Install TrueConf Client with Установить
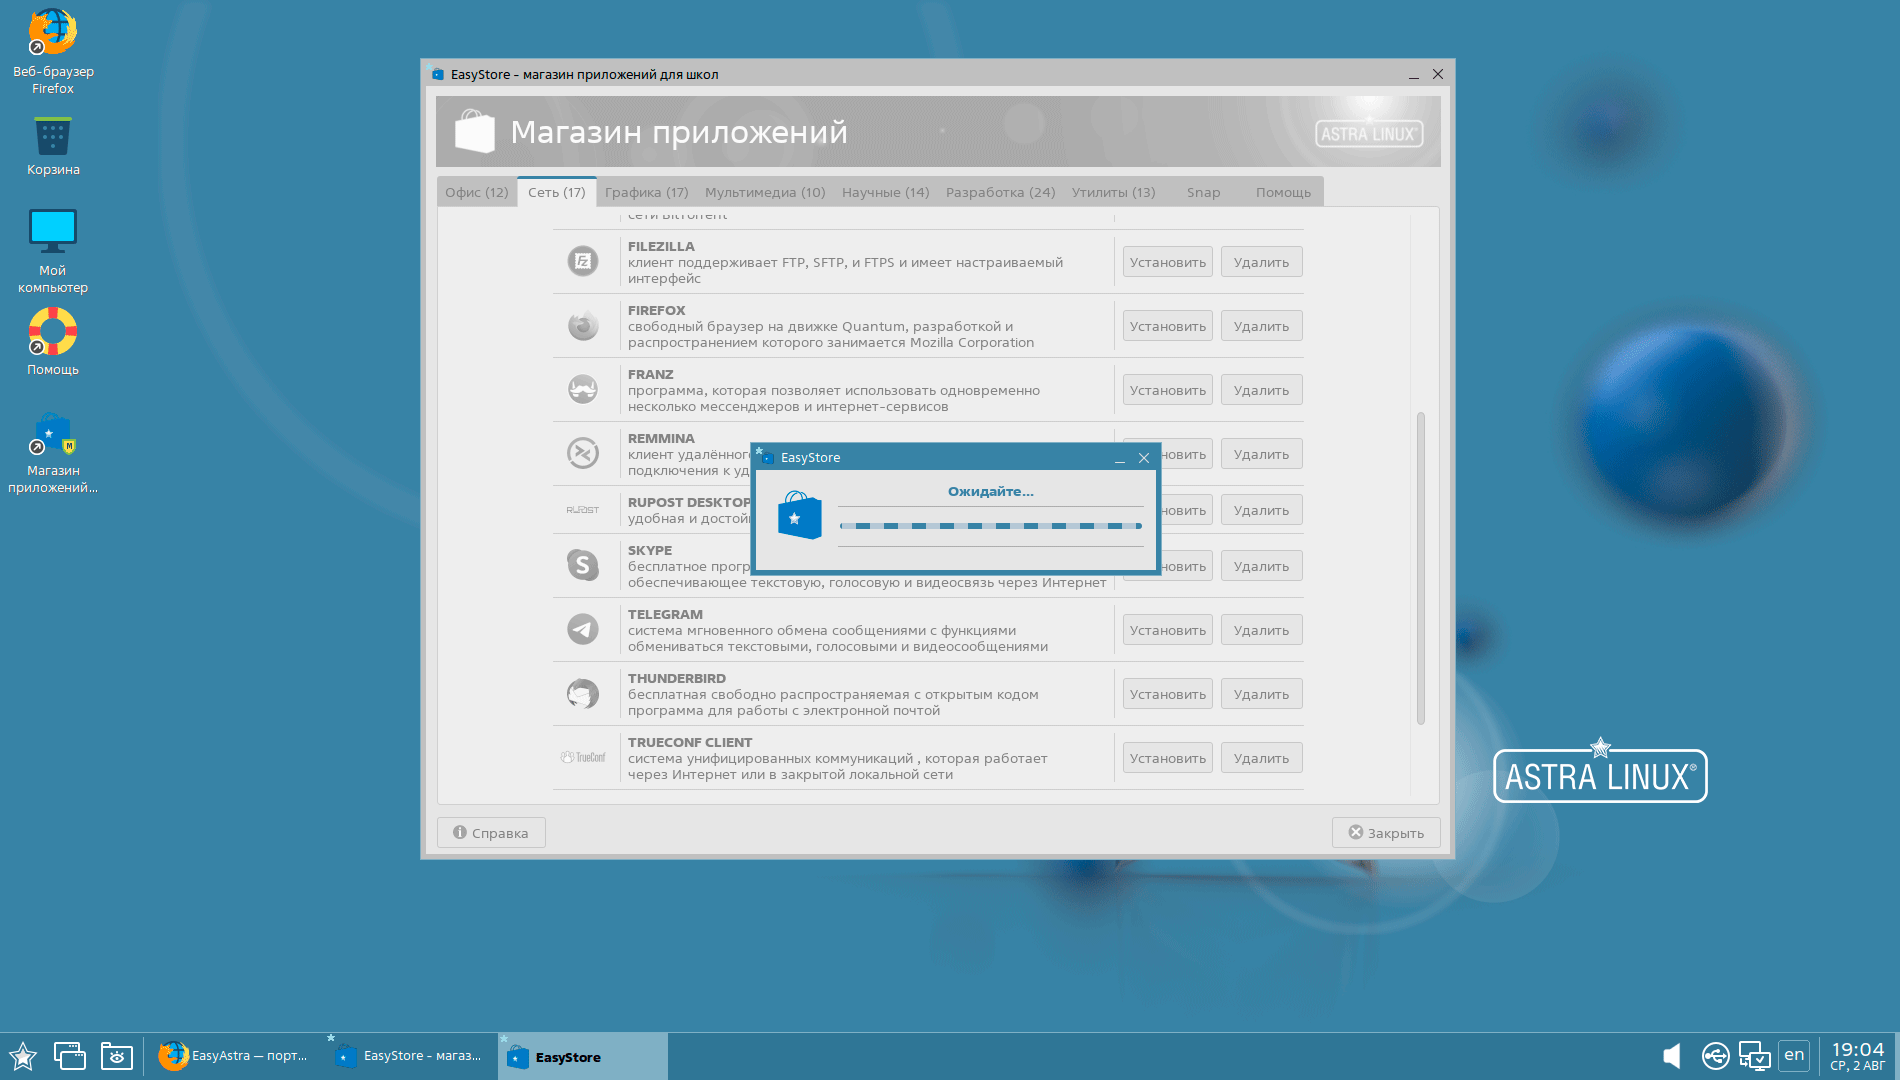This screenshot has width=1900, height=1080. (x=1168, y=758)
